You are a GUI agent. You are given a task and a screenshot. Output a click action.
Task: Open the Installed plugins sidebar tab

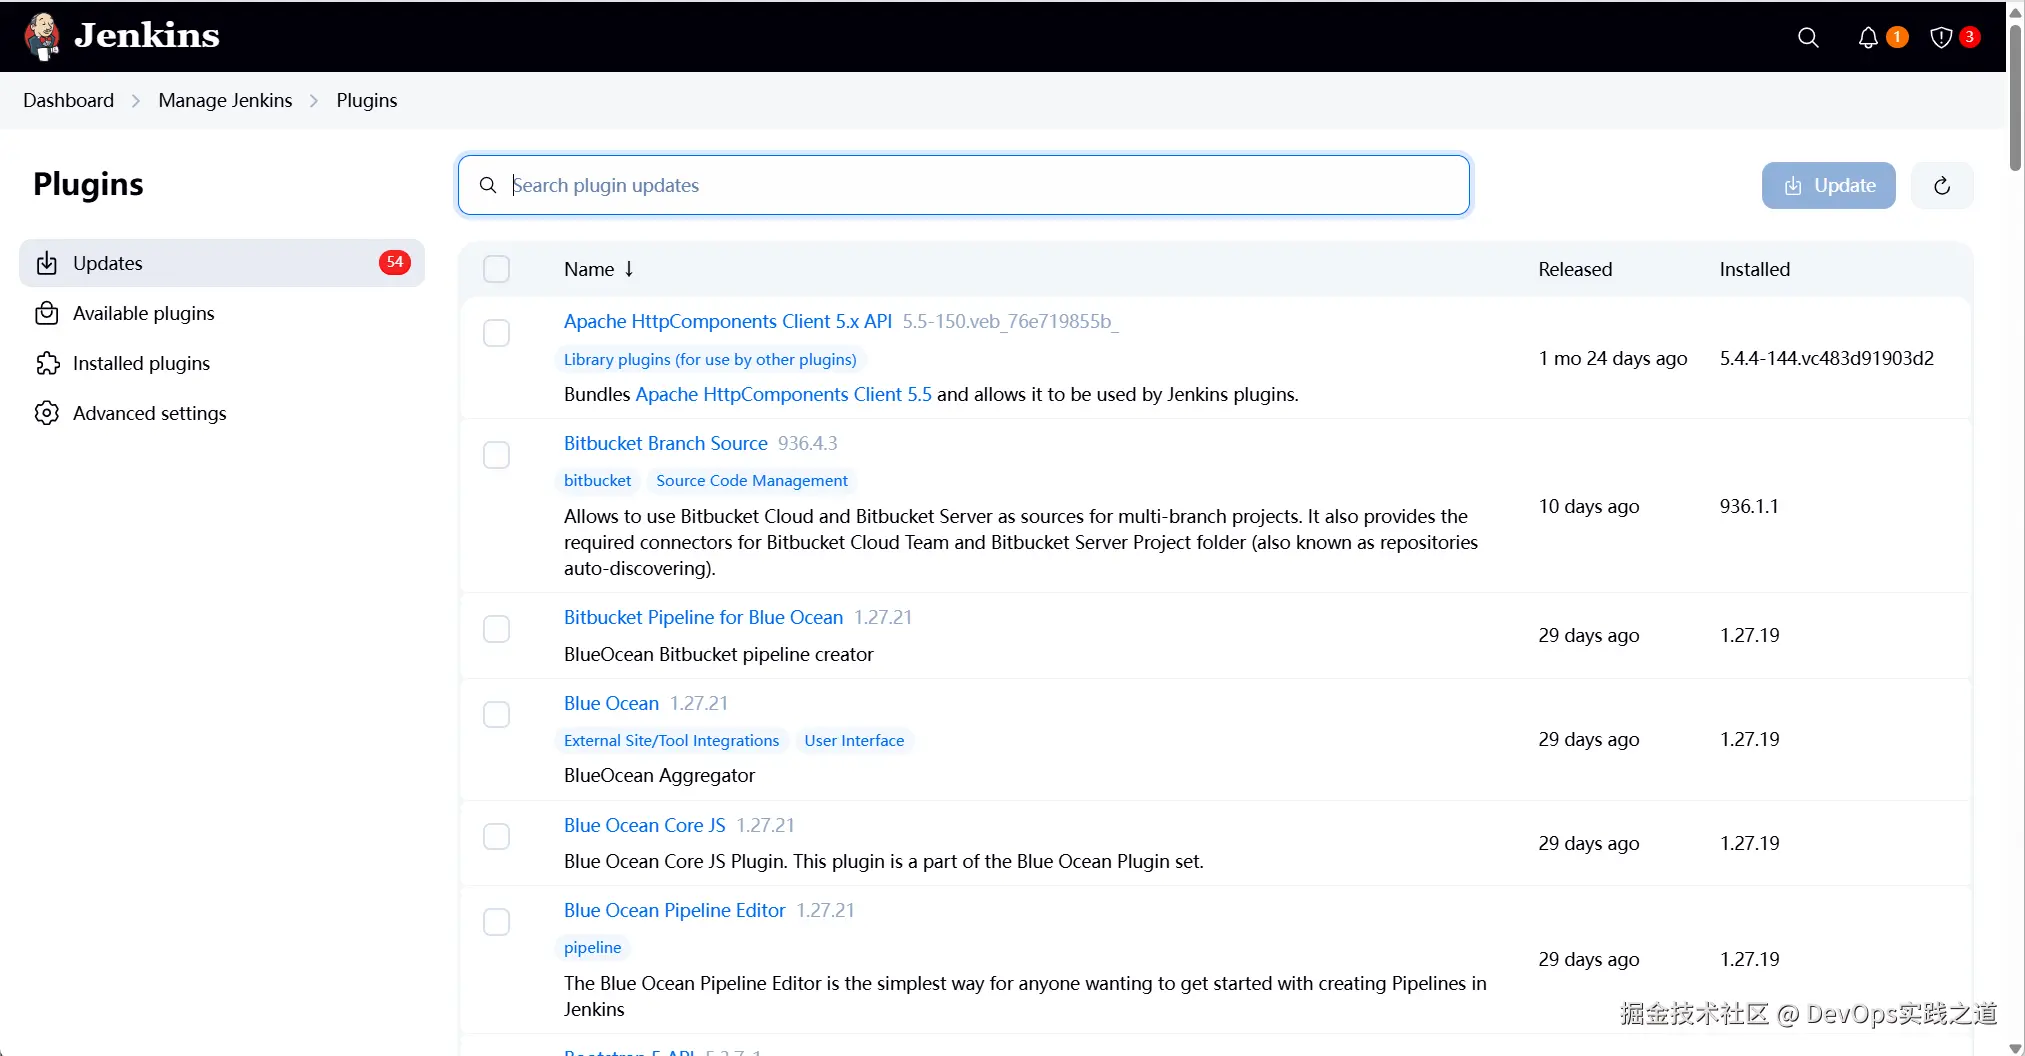pos(222,363)
